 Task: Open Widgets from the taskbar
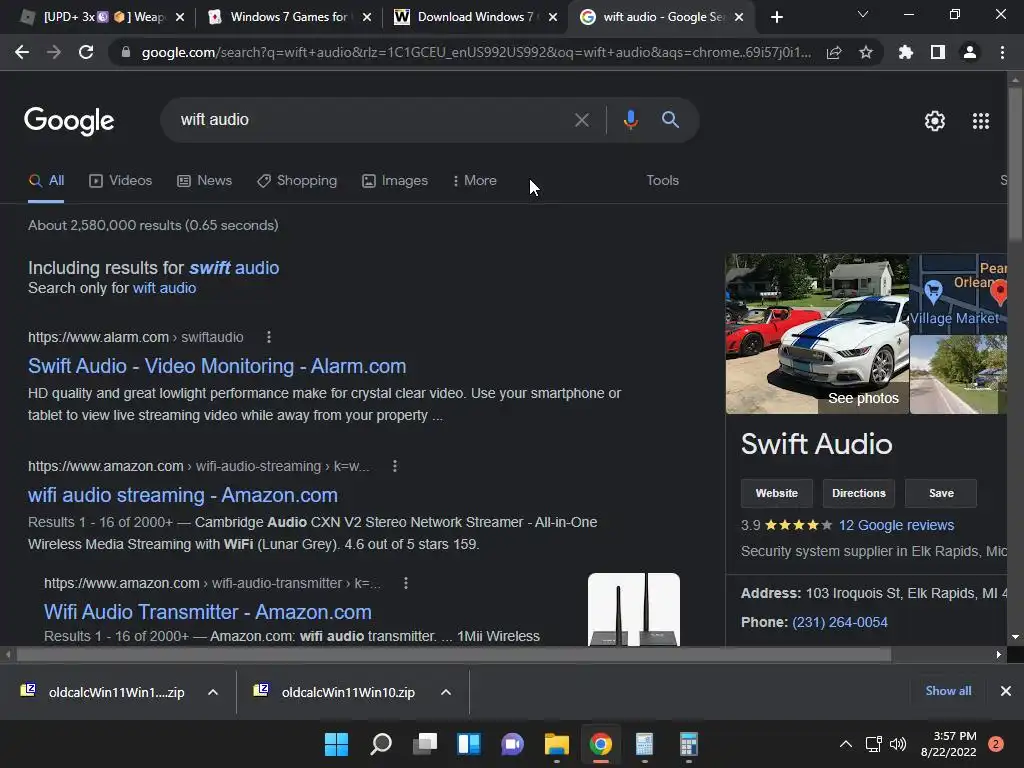click(469, 744)
